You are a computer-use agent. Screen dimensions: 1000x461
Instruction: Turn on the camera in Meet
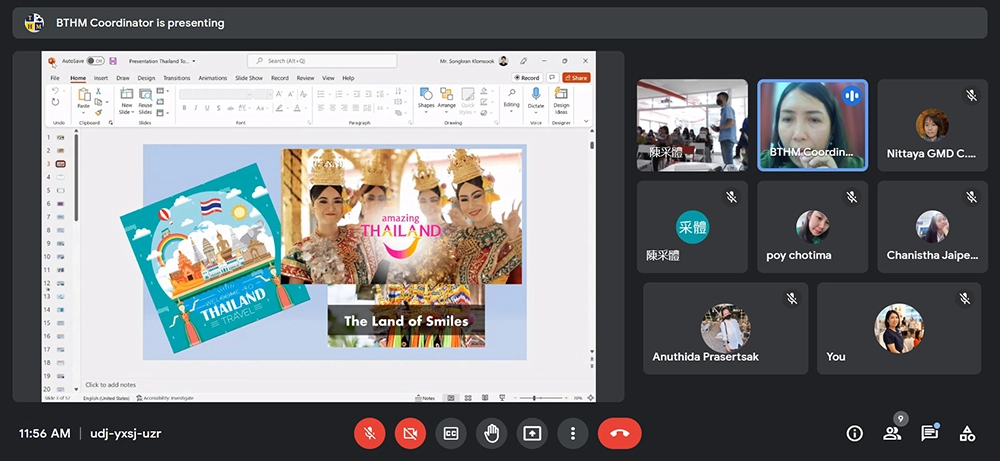pyautogui.click(x=410, y=434)
